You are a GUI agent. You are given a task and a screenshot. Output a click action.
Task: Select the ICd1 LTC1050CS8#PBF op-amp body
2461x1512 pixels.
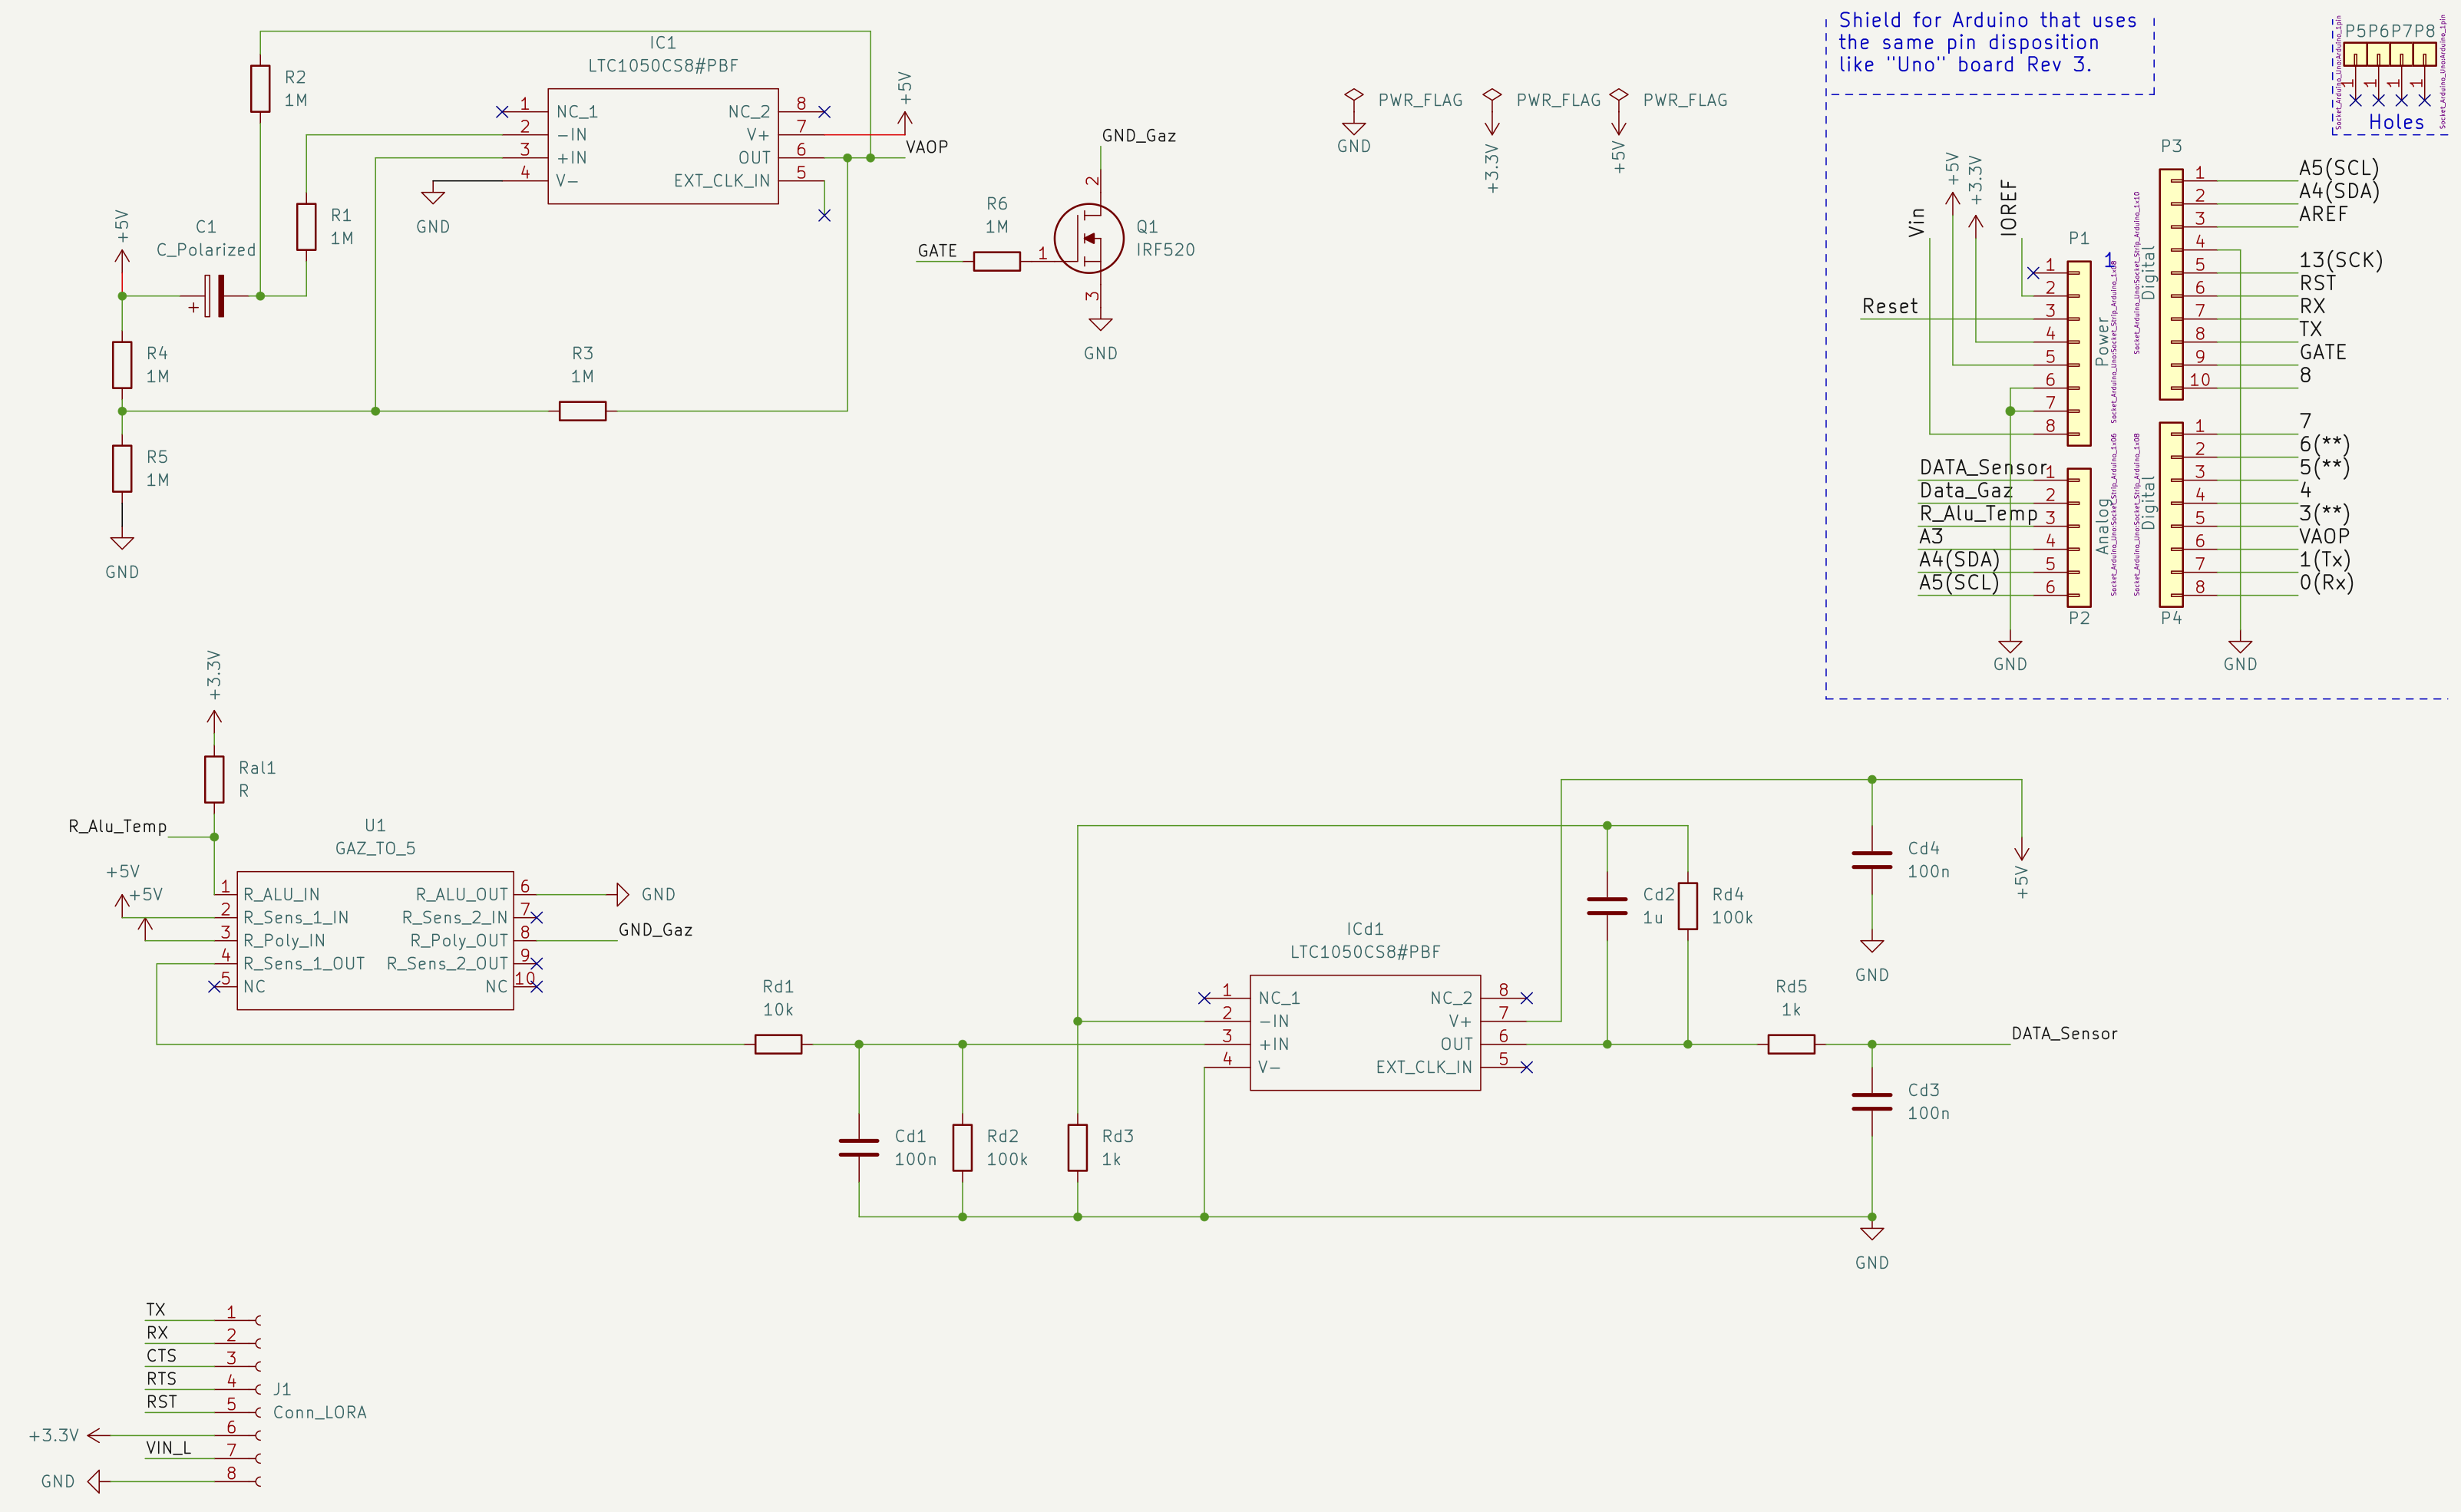tap(1365, 1032)
